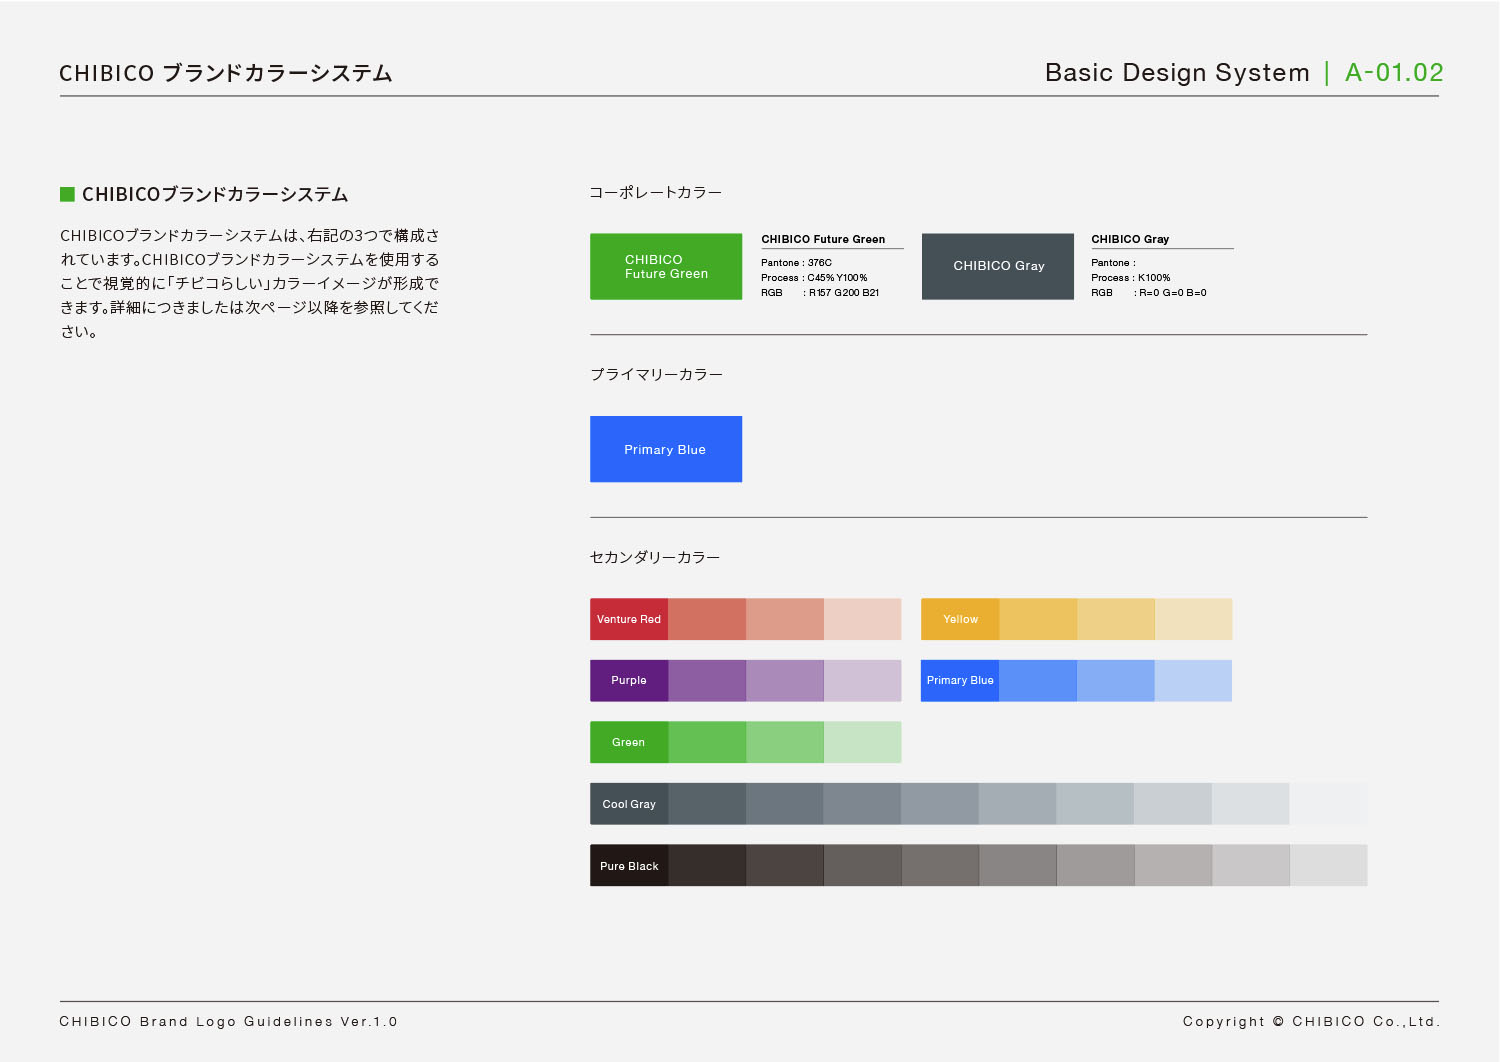
Task: Click the CHIBICO Brand Logo Guidelines footer text
Action: tap(228, 1021)
